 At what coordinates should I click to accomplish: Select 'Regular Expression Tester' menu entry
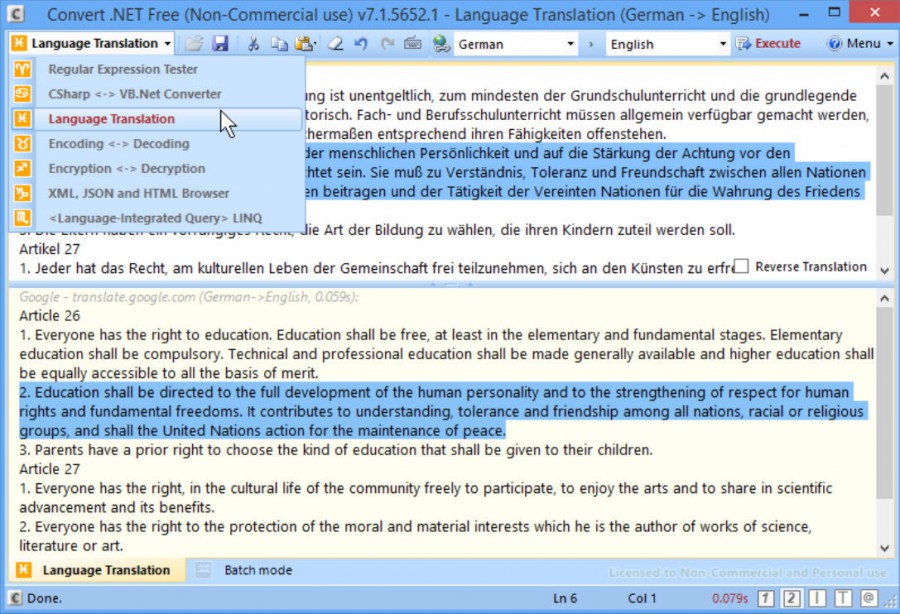[123, 69]
